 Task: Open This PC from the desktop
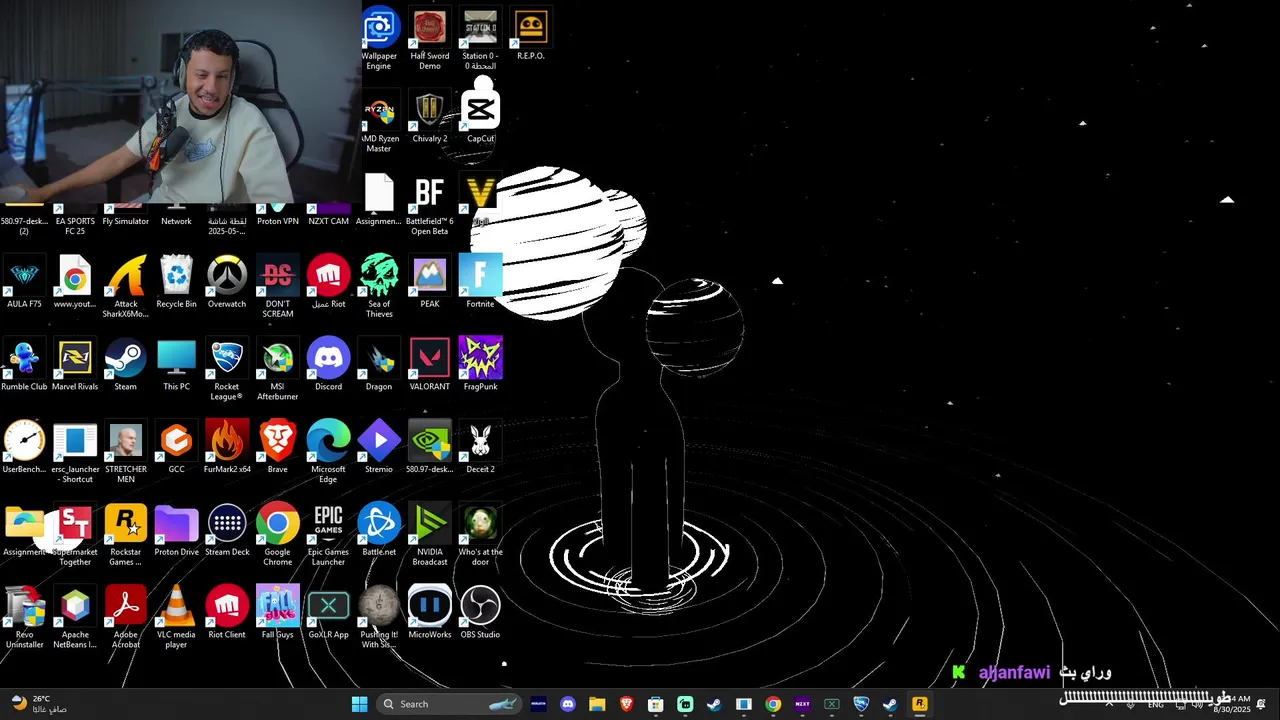coord(176,365)
